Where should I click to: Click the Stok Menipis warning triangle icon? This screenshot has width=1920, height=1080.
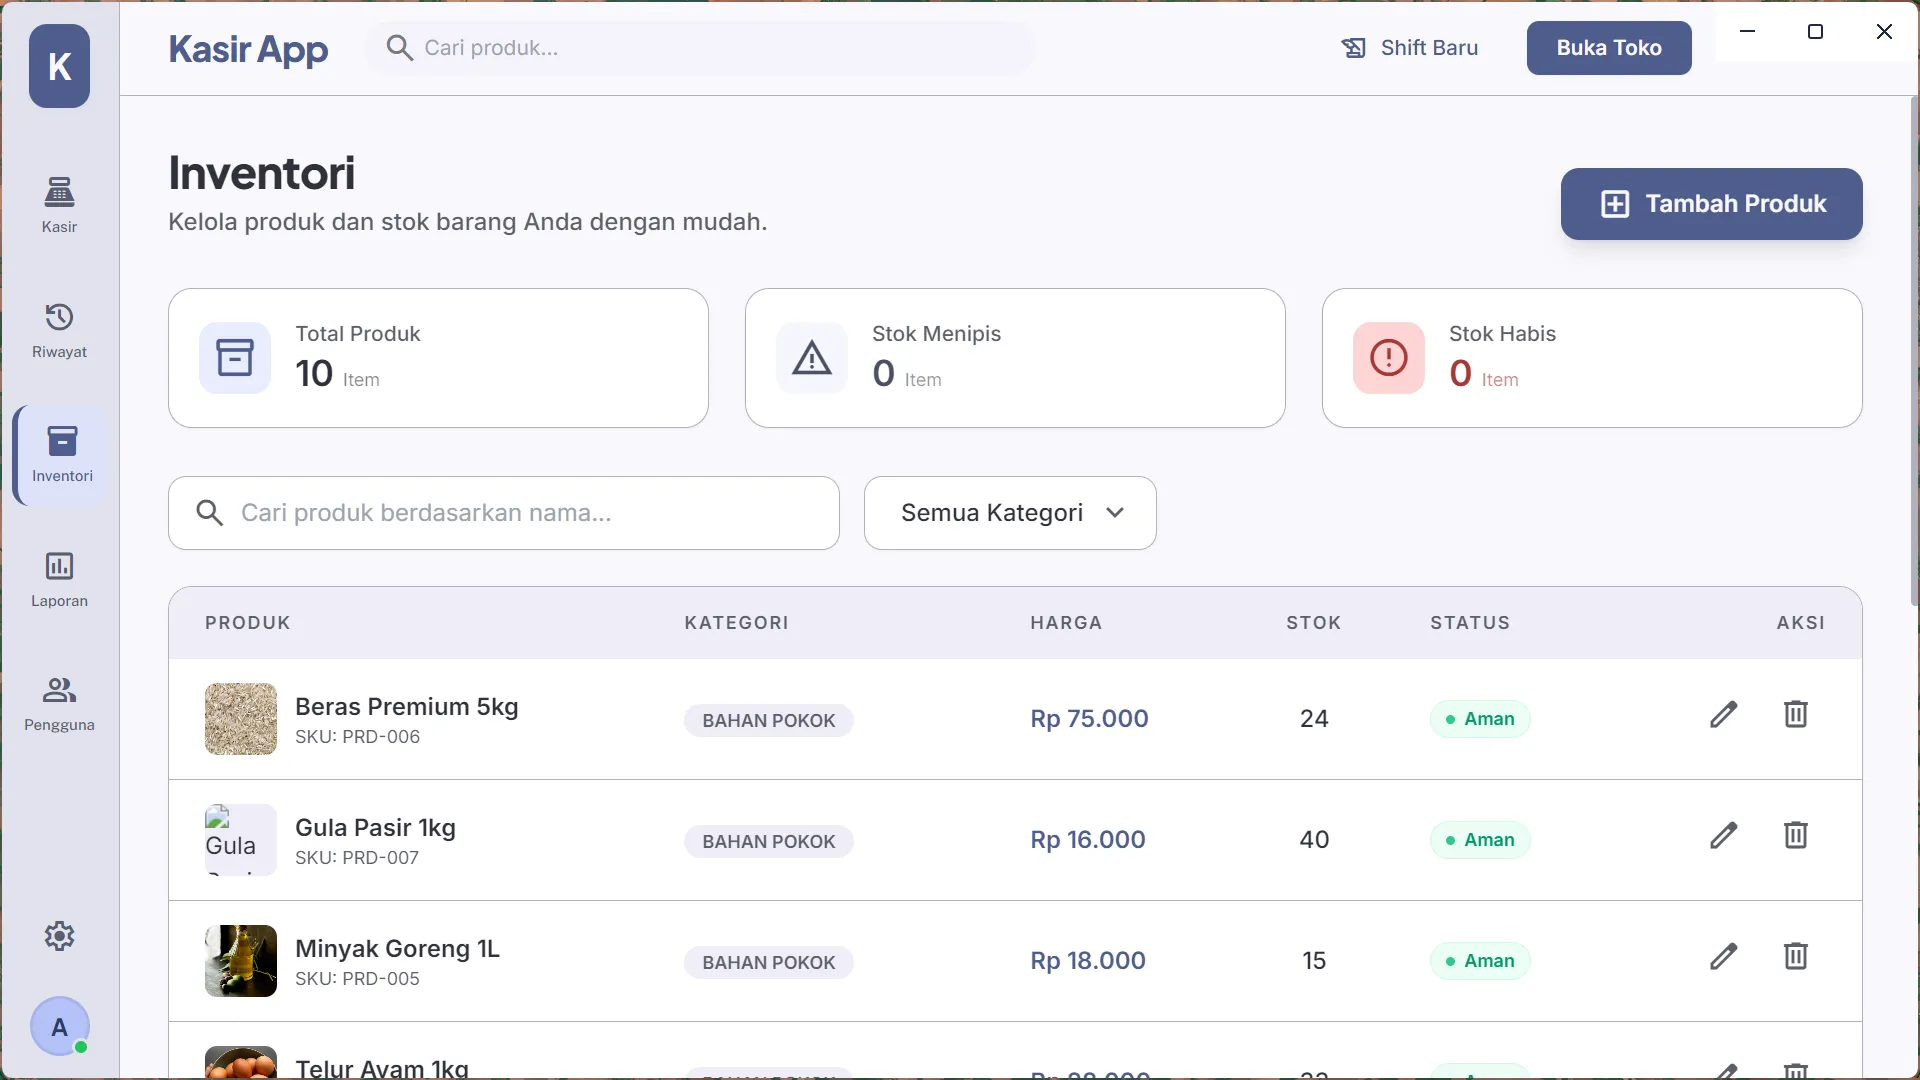click(812, 357)
